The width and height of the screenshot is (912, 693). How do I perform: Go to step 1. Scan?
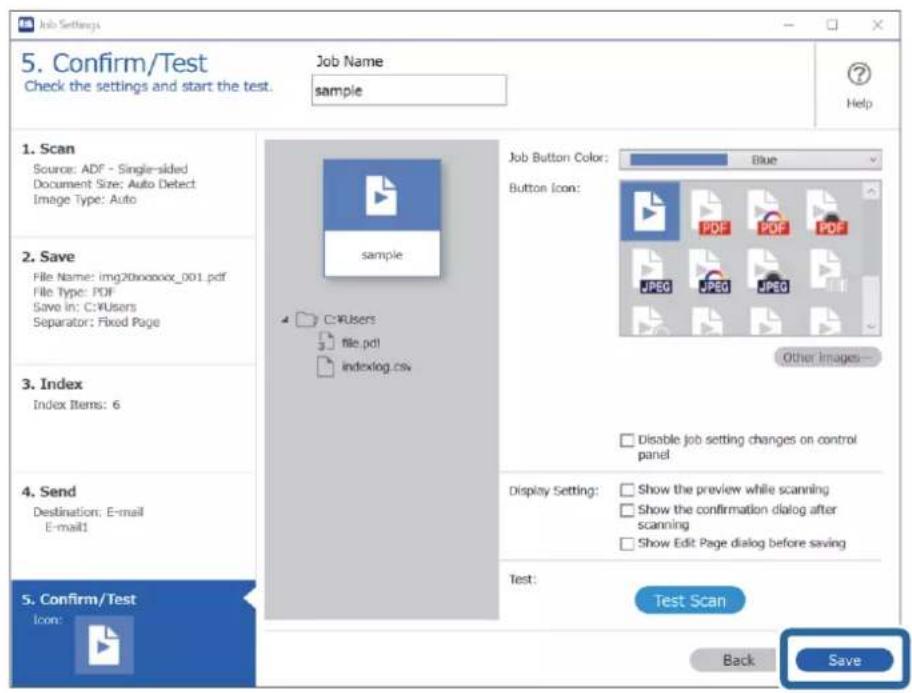tap(133, 182)
